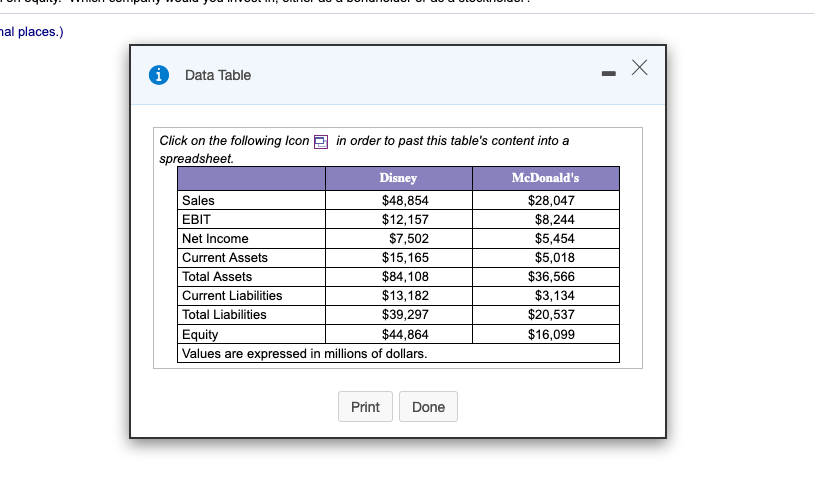Select the McDonald's column header

click(545, 178)
